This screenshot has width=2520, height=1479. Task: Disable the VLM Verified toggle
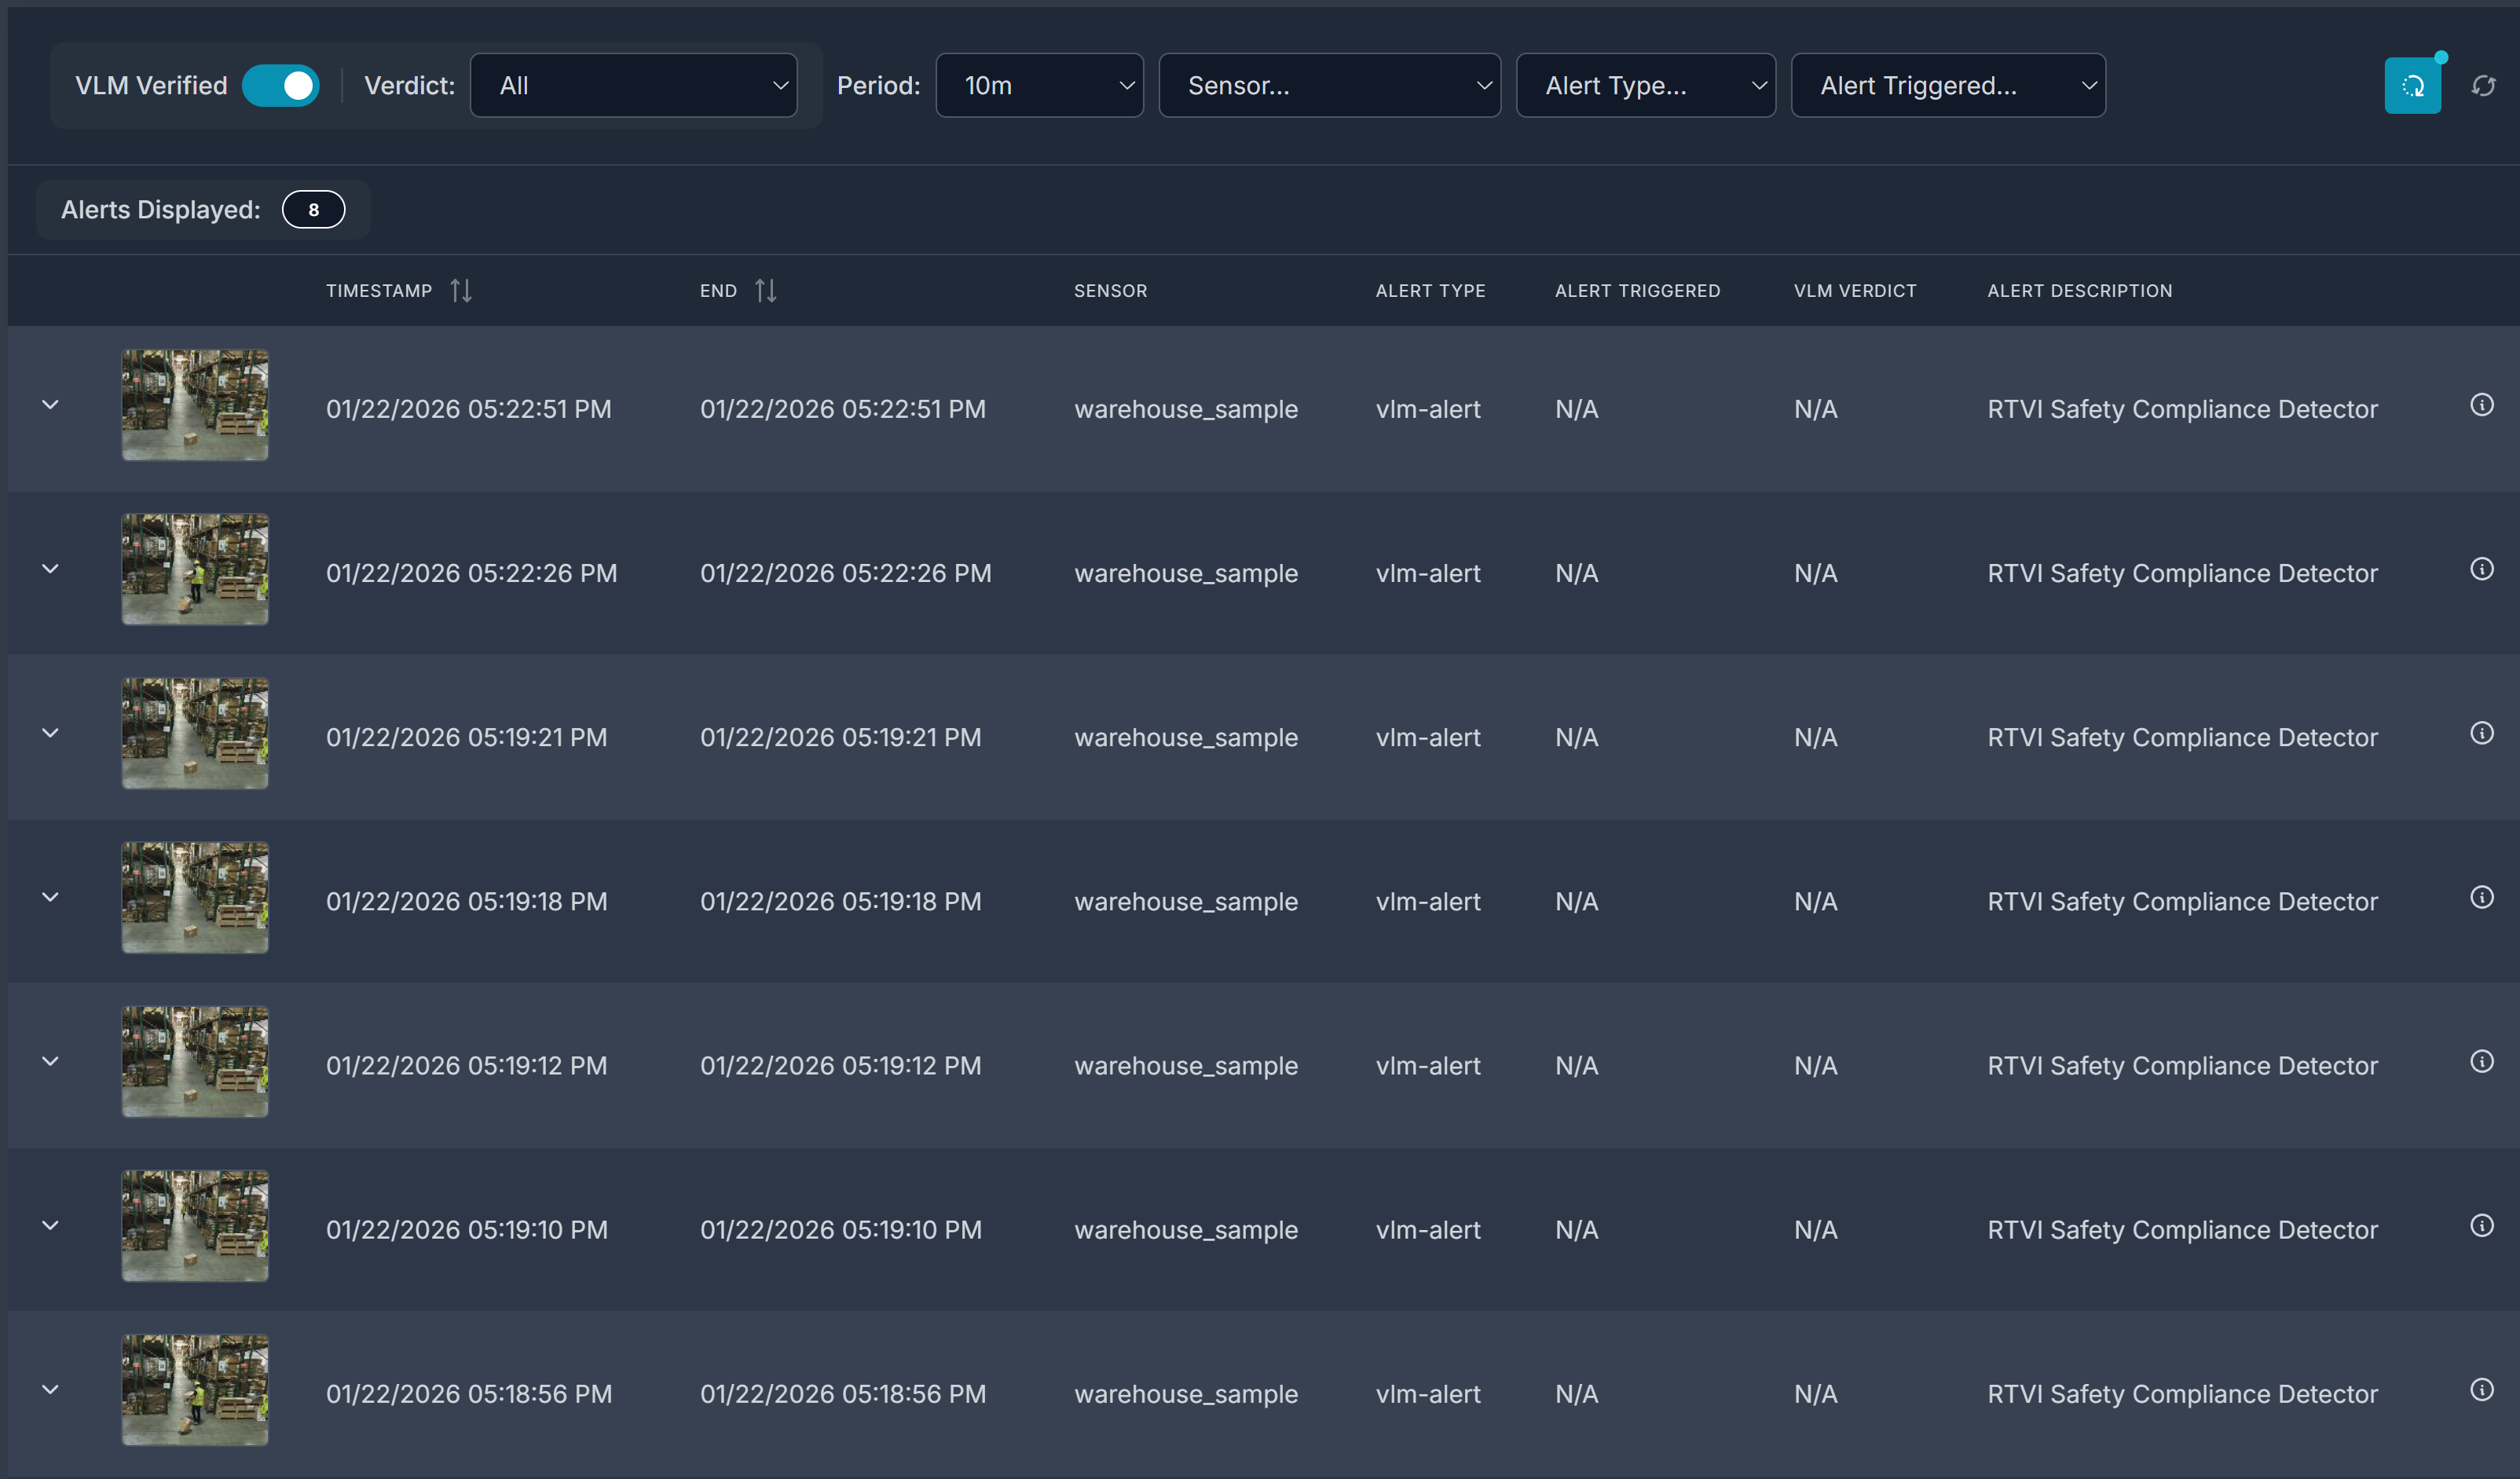click(281, 85)
